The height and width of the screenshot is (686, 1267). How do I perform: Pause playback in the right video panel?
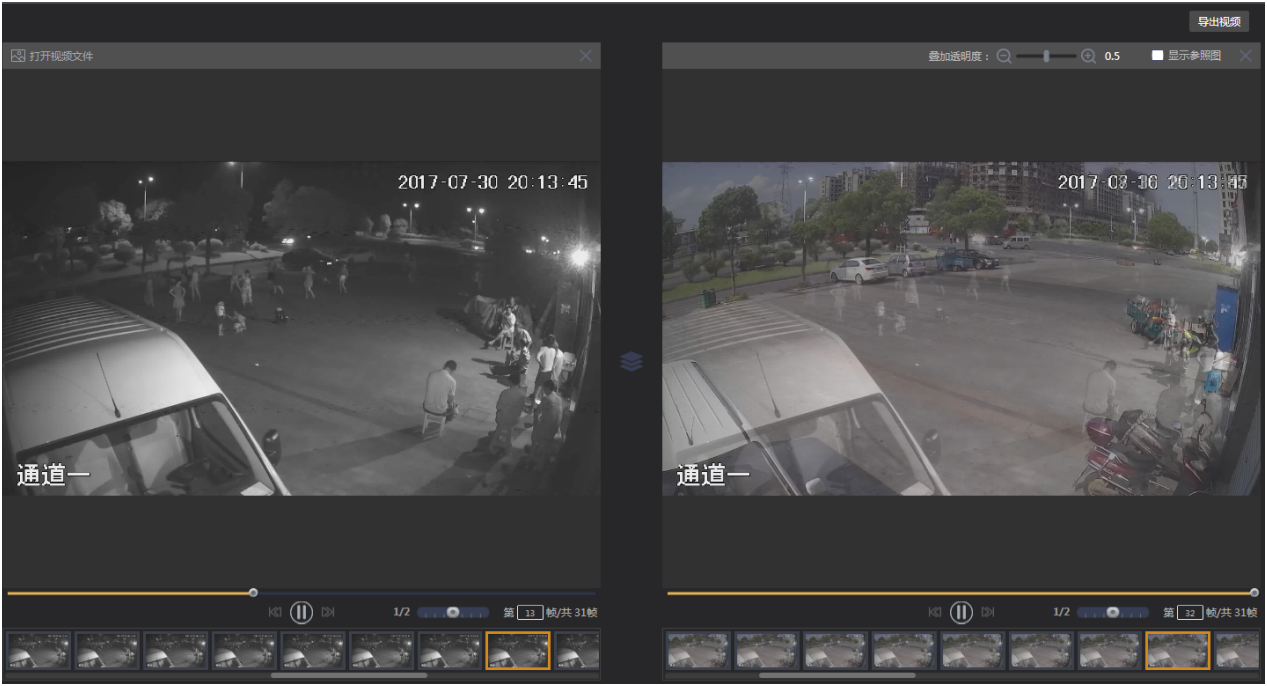pyautogui.click(x=961, y=612)
